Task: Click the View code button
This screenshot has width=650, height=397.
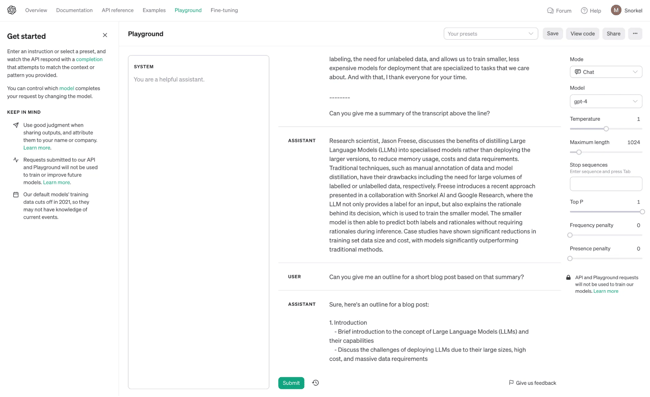Action: tap(582, 34)
